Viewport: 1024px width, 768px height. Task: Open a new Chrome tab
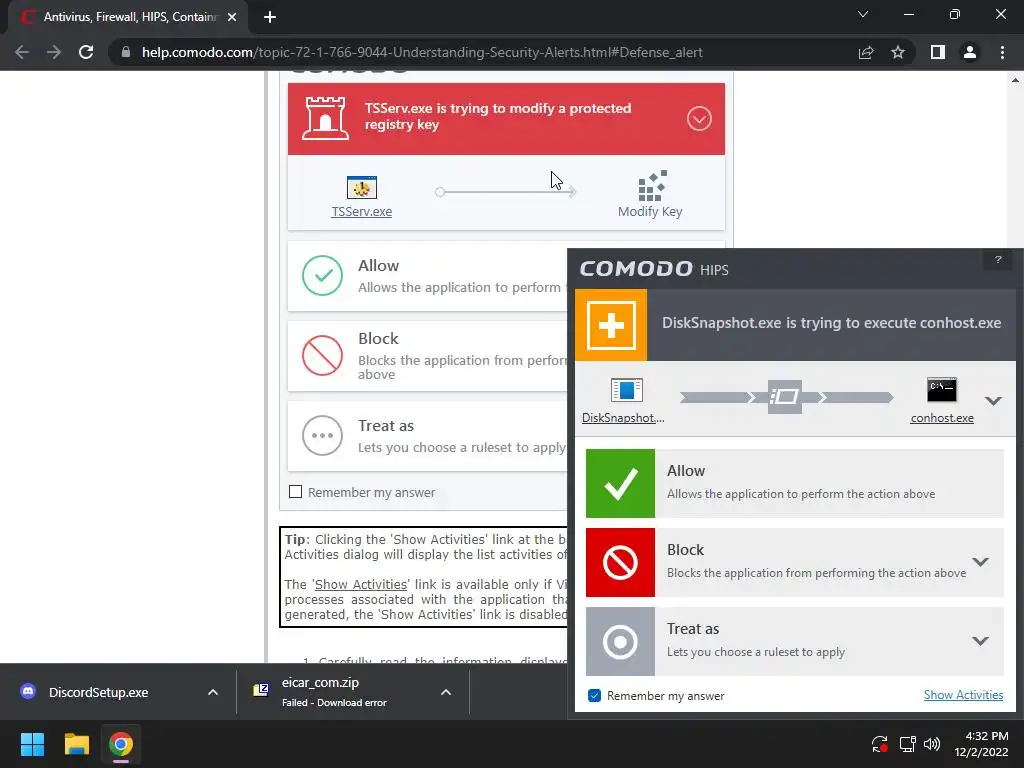[x=270, y=17]
